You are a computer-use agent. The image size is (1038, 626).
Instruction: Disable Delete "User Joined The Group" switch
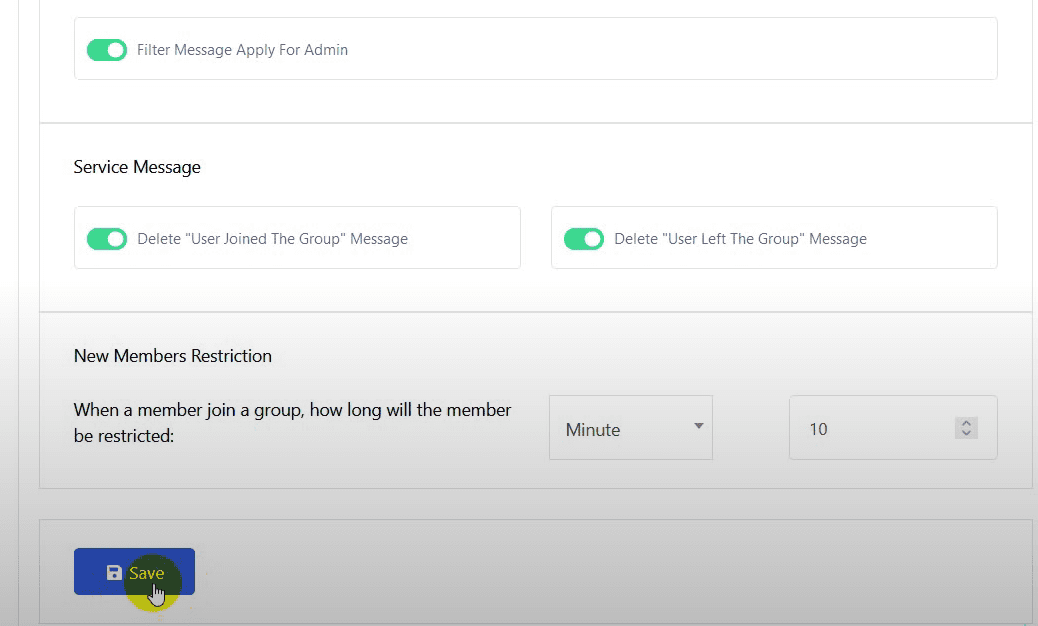pyautogui.click(x=106, y=239)
